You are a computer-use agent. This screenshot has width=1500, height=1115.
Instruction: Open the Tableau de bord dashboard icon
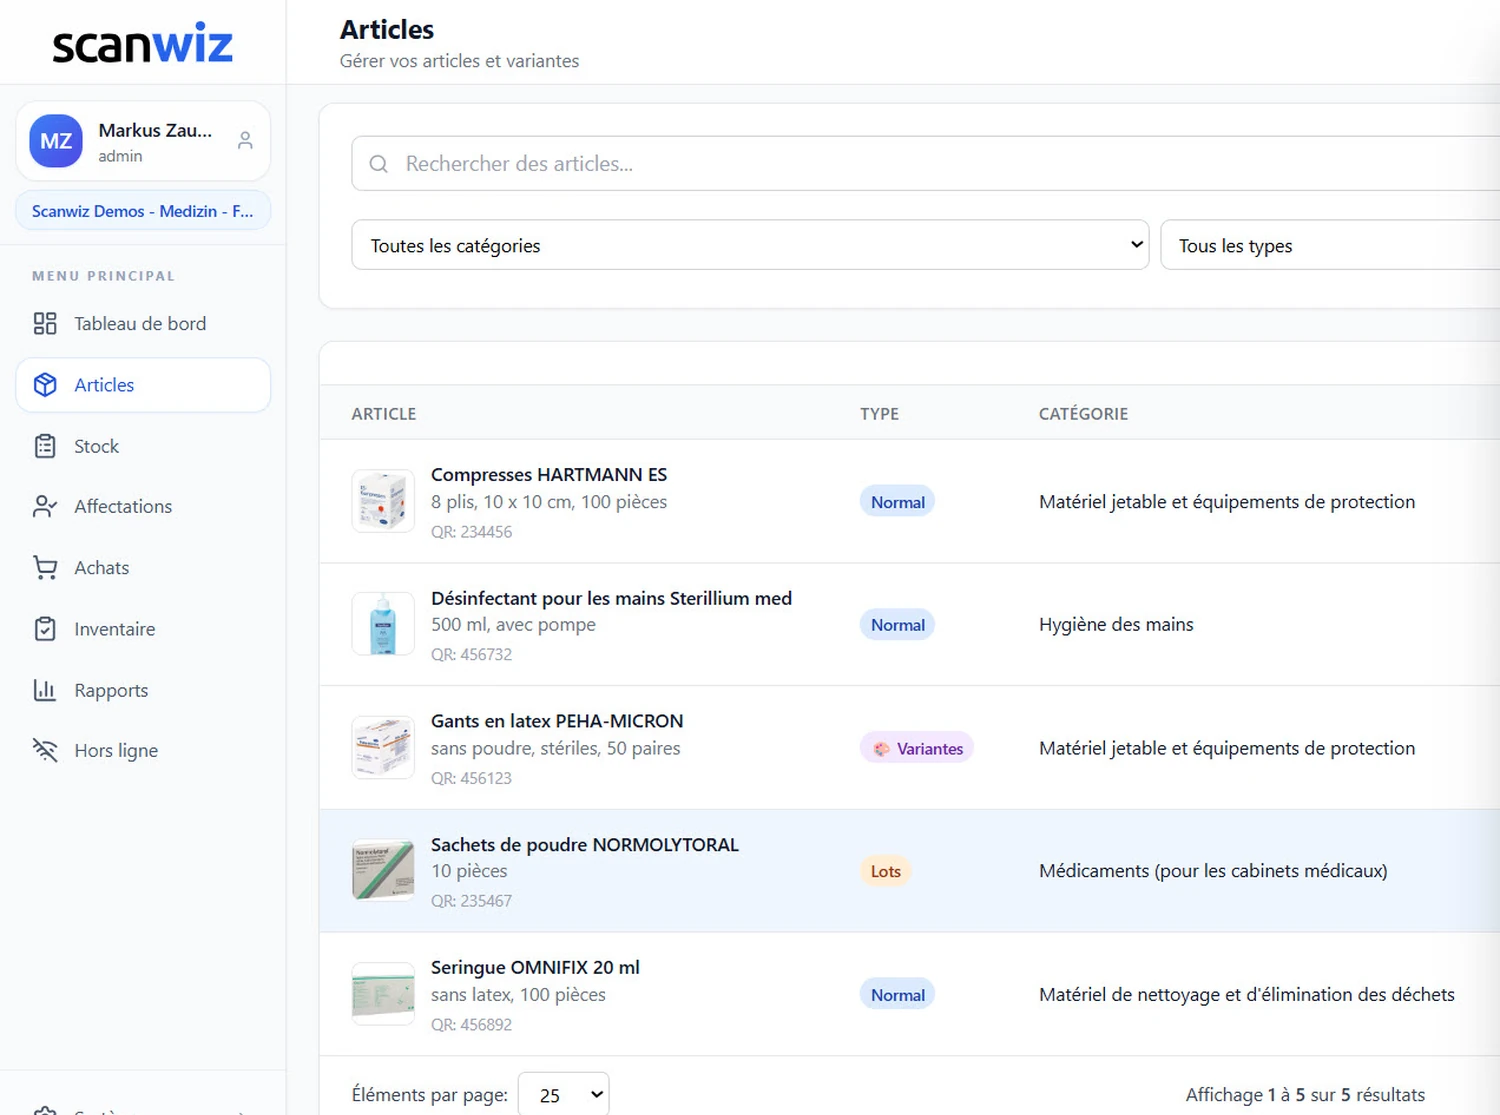pyautogui.click(x=45, y=323)
